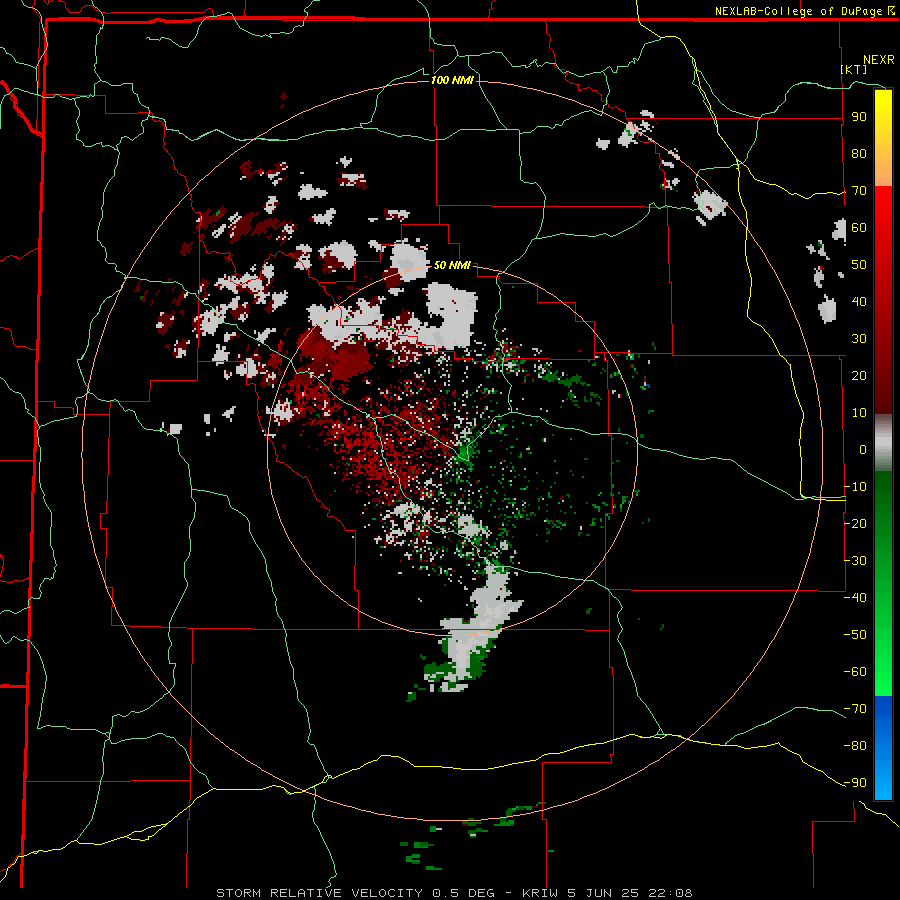Click the -10 scale value
This screenshot has width=900, height=900.
point(855,487)
